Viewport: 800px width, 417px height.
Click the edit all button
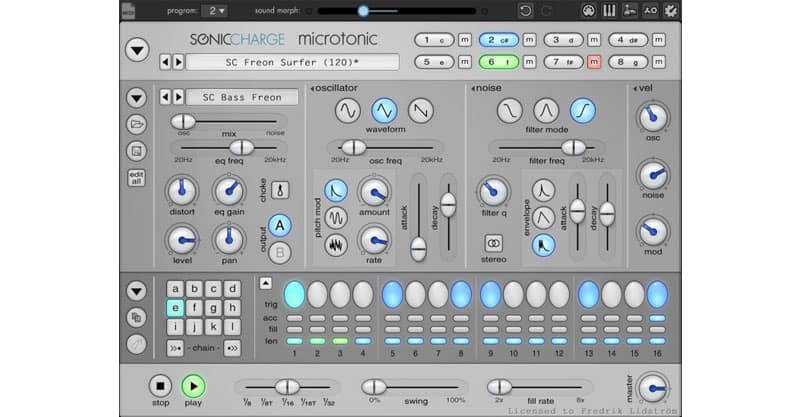tap(136, 178)
